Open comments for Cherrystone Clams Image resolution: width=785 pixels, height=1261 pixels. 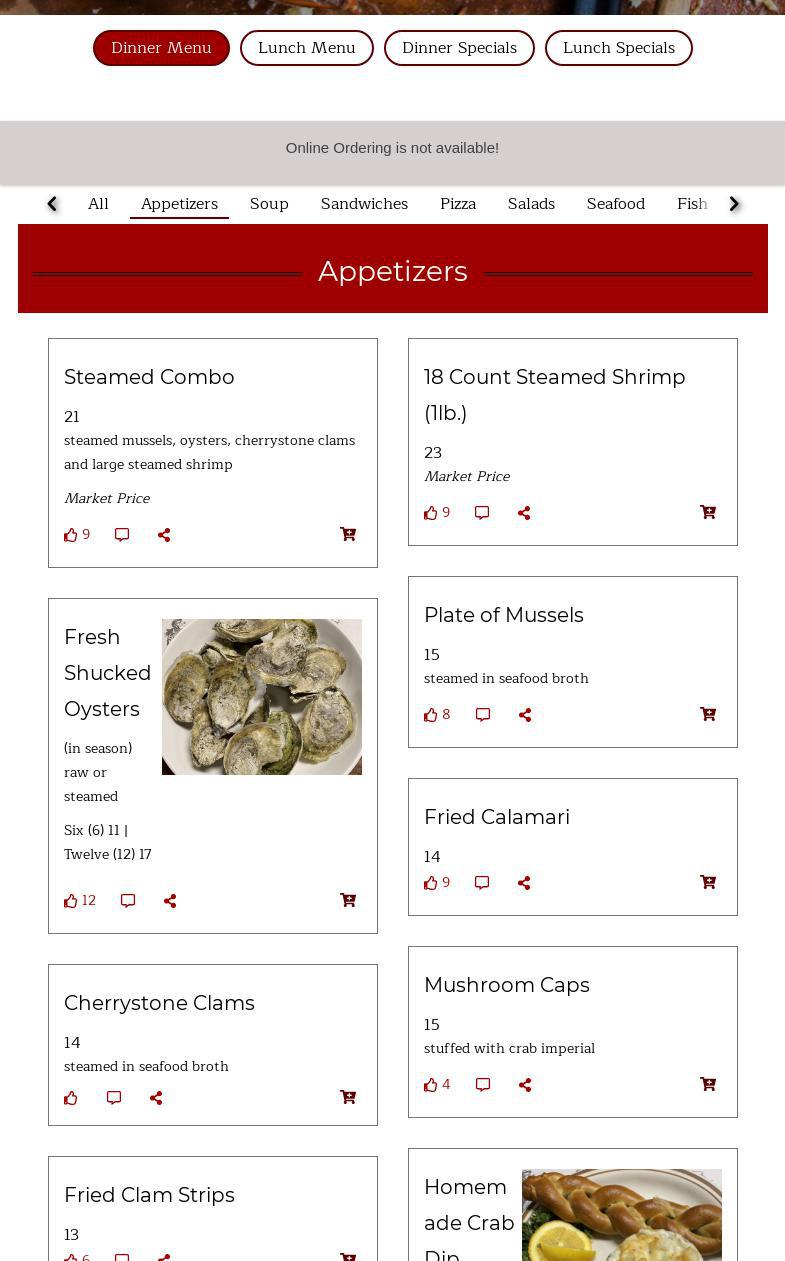pyautogui.click(x=114, y=1098)
